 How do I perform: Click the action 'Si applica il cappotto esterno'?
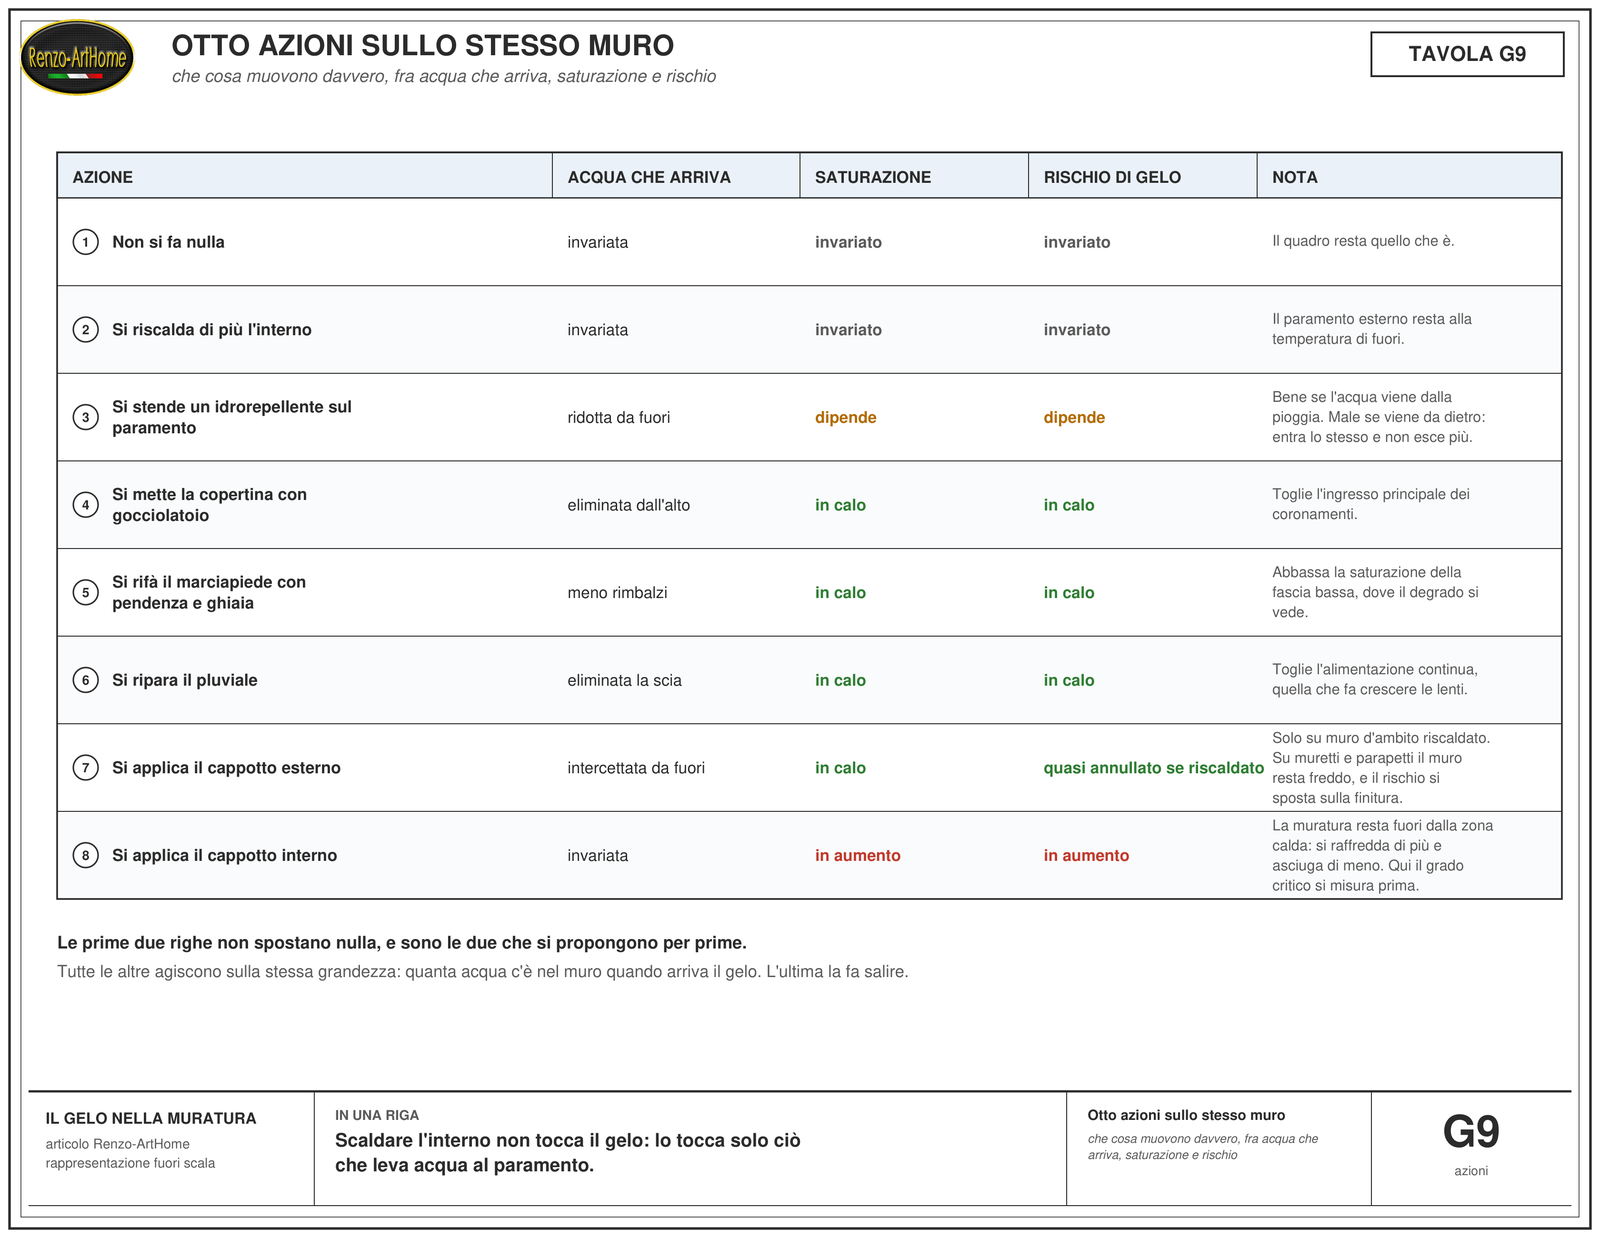pos(226,768)
